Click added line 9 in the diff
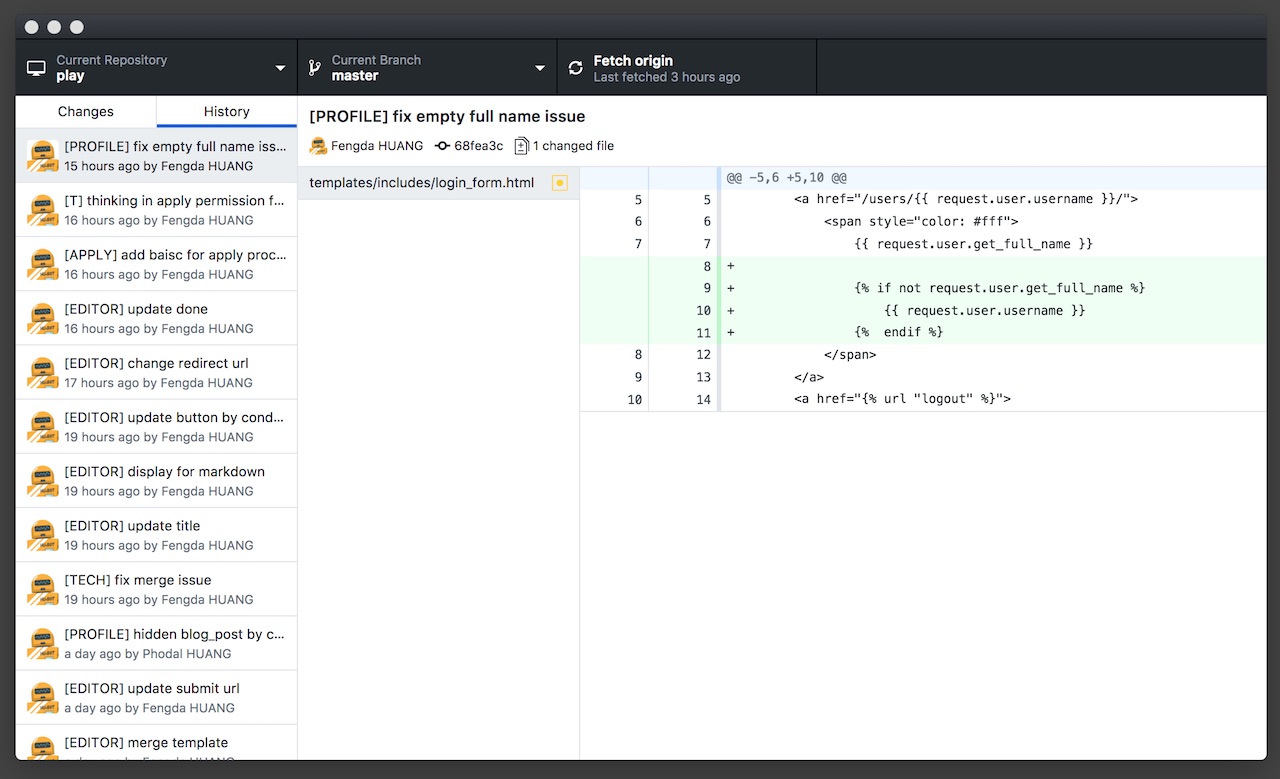 998,288
